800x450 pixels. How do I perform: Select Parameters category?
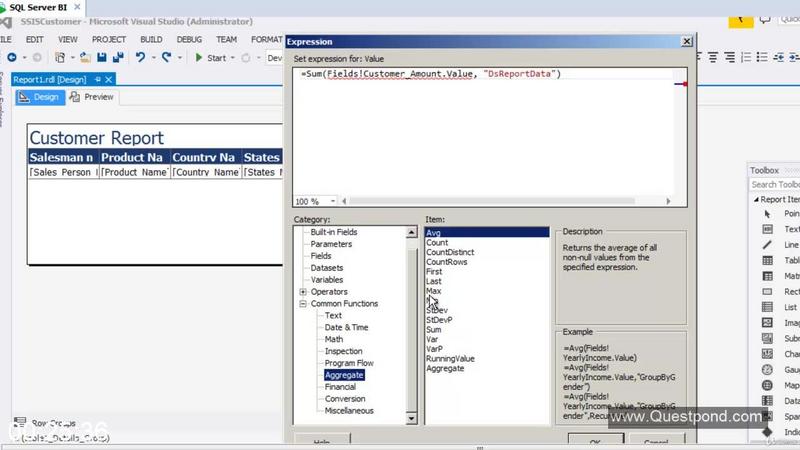(x=331, y=244)
